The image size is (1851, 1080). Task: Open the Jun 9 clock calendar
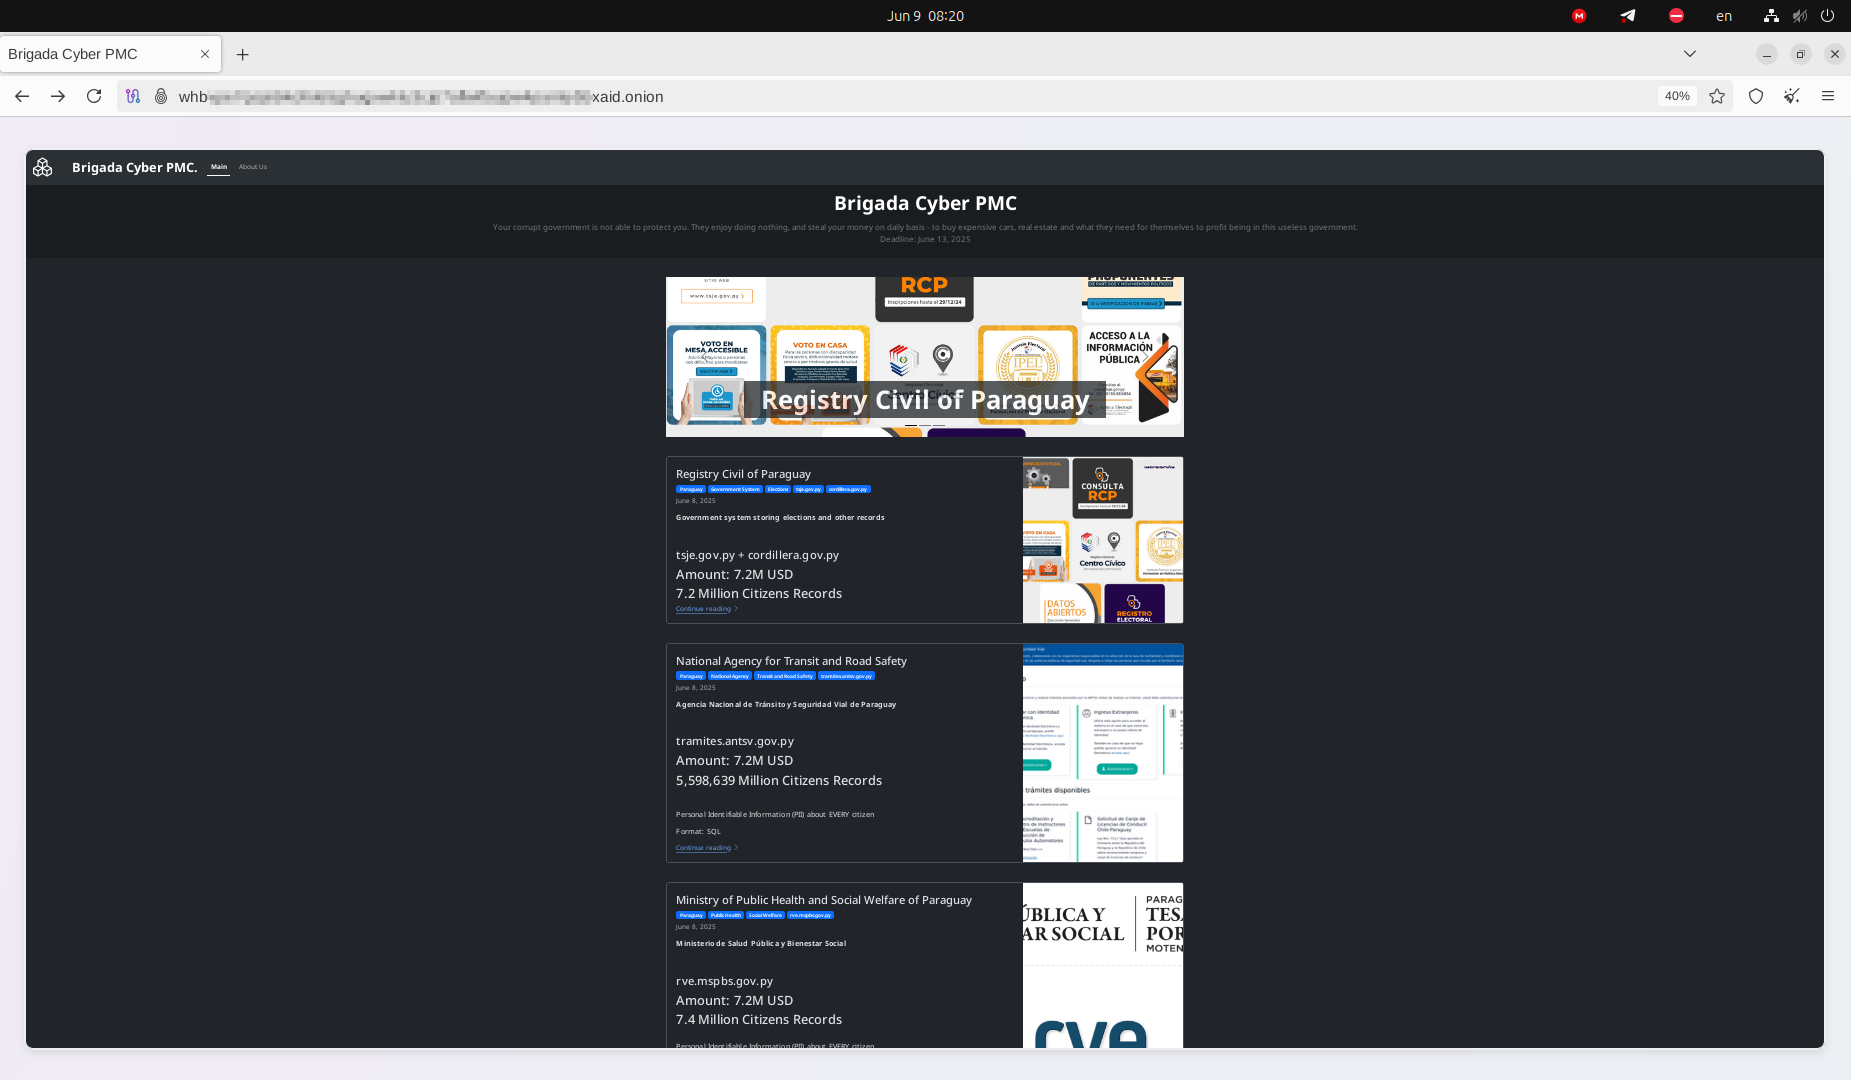(x=925, y=15)
